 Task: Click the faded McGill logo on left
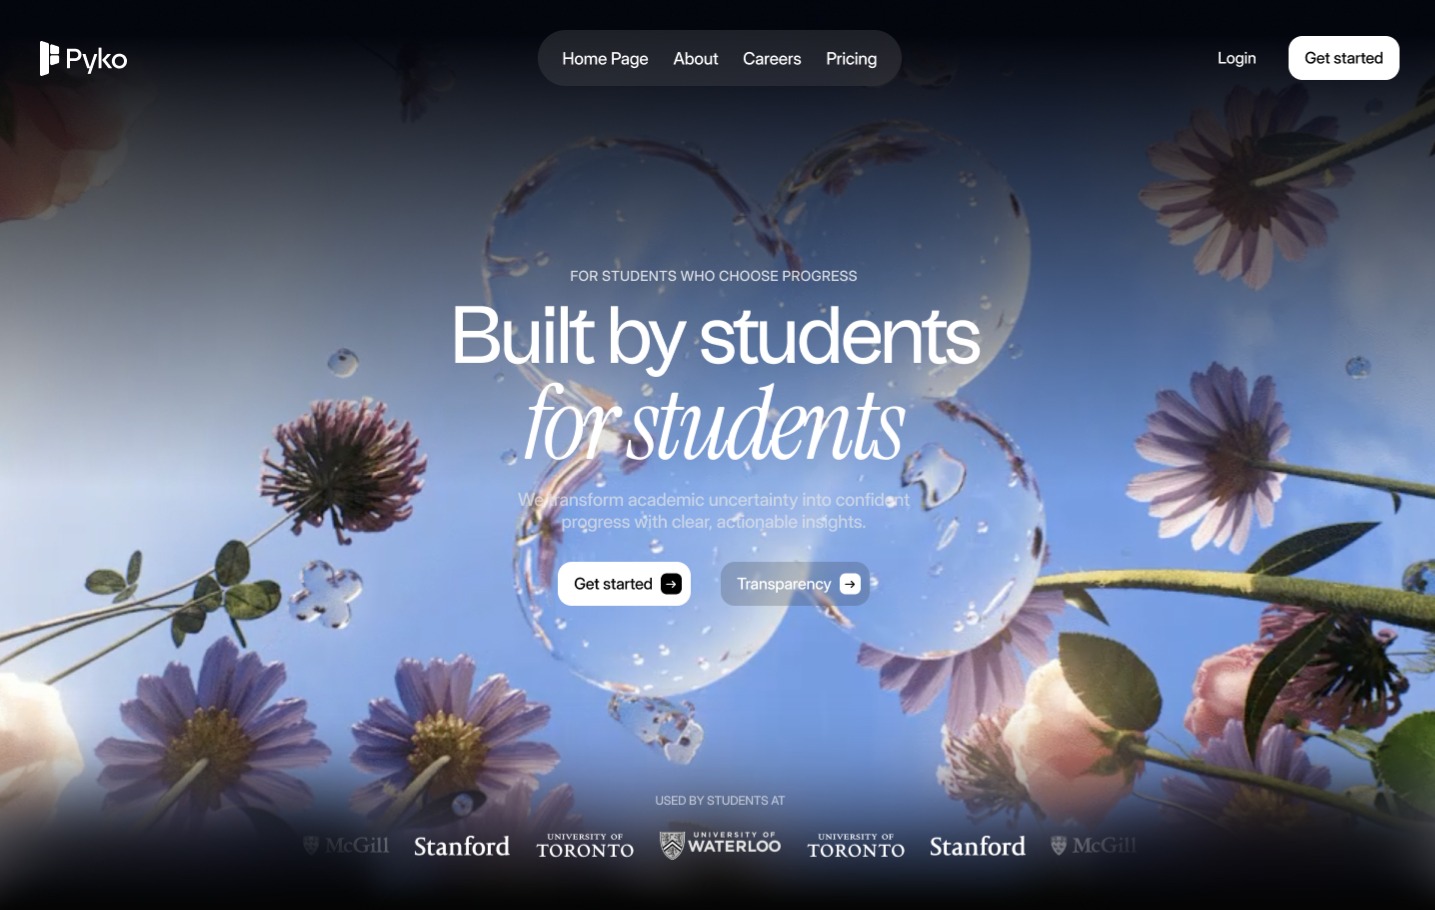coord(346,846)
